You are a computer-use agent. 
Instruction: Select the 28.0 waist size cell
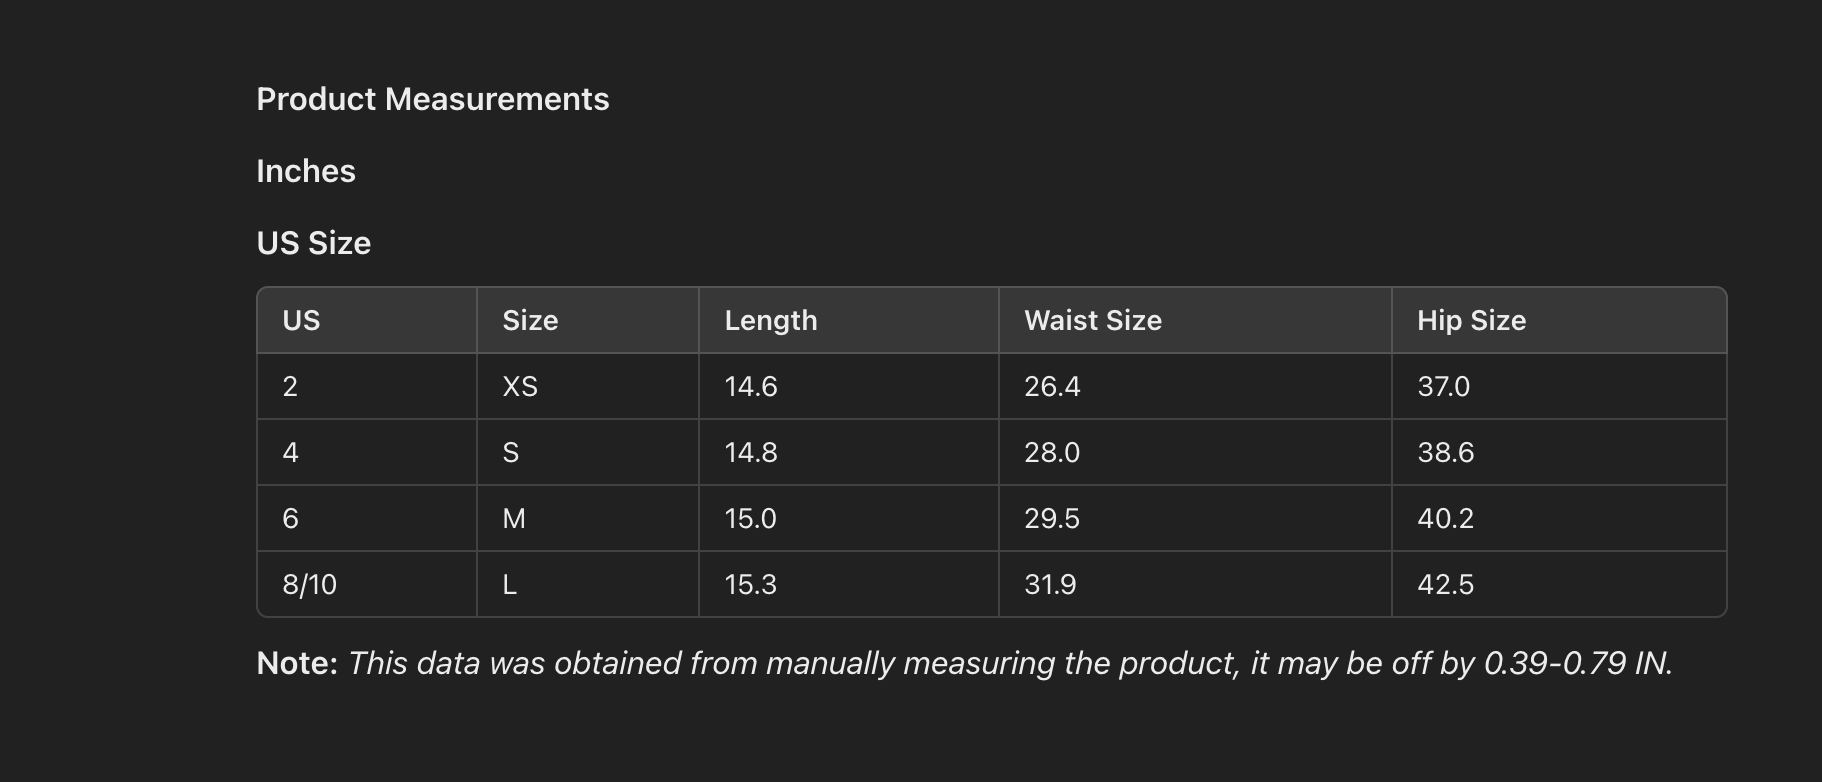point(1052,452)
